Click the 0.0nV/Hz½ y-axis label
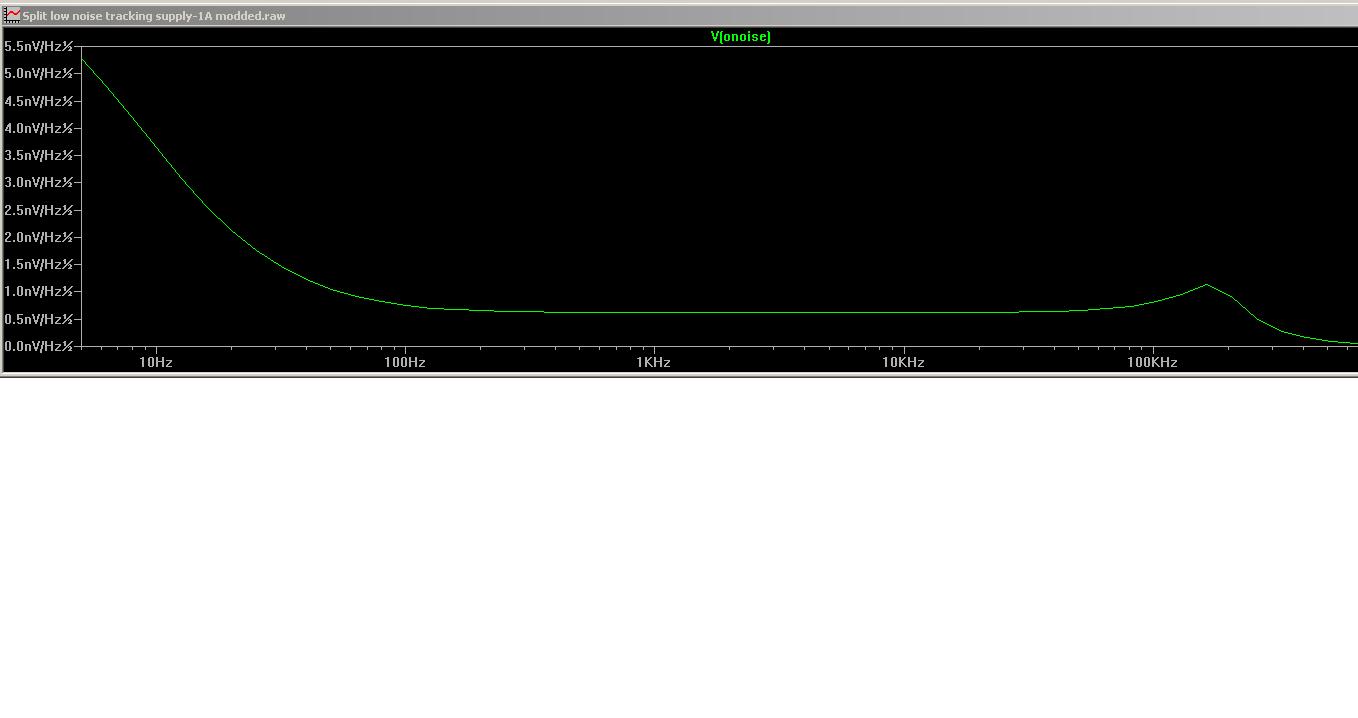The image size is (1358, 718). [x=39, y=346]
